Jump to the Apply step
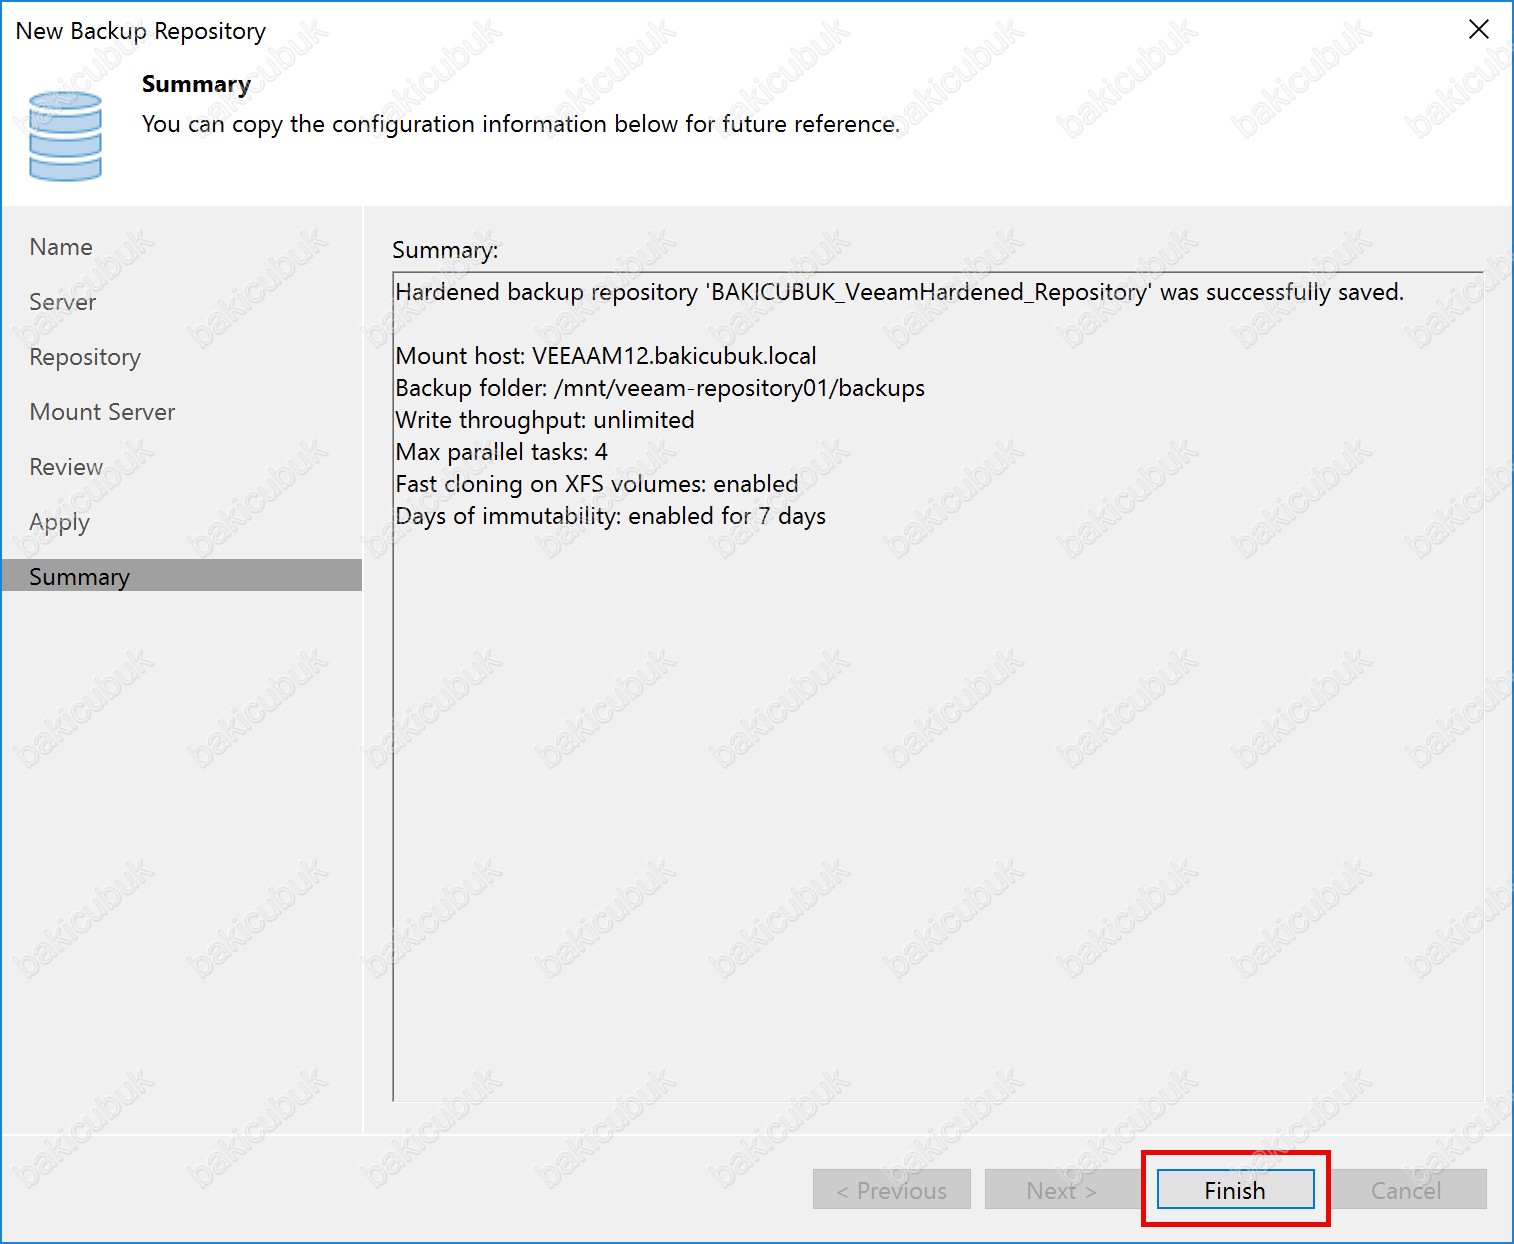Screen dimensions: 1514x1244 point(60,522)
